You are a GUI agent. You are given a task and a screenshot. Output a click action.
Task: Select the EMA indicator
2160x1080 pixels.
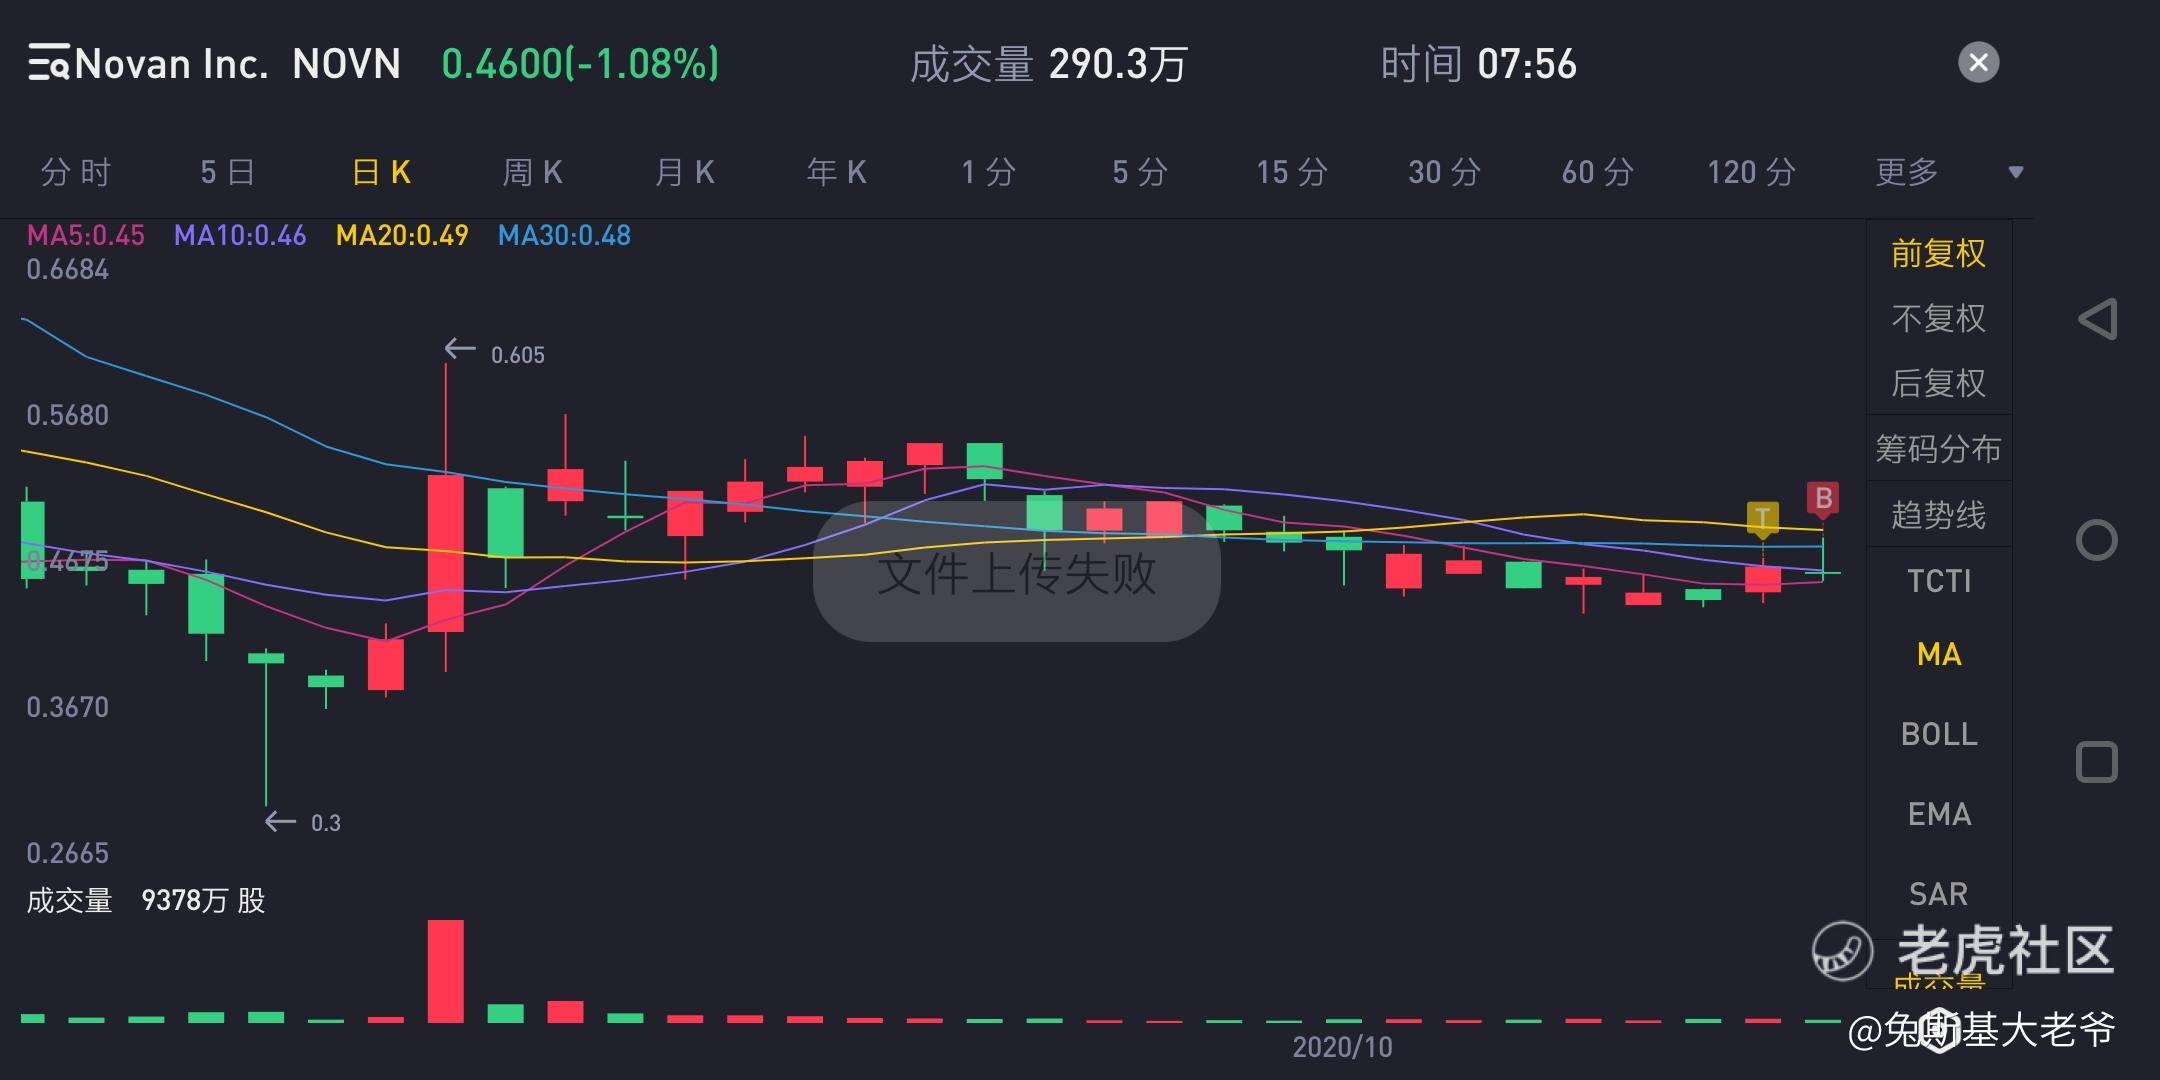pos(1938,814)
